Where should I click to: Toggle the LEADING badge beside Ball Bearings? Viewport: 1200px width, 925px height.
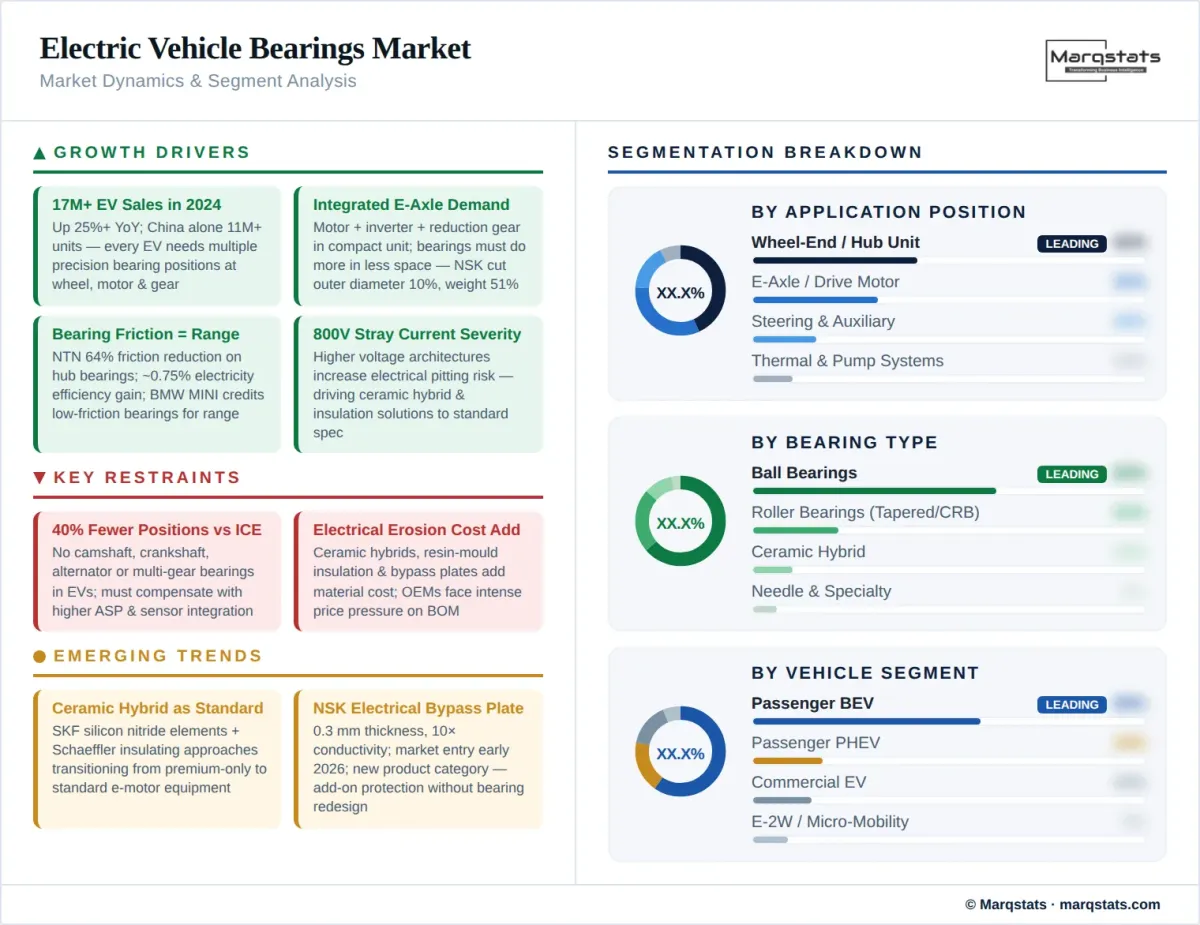tap(1071, 474)
